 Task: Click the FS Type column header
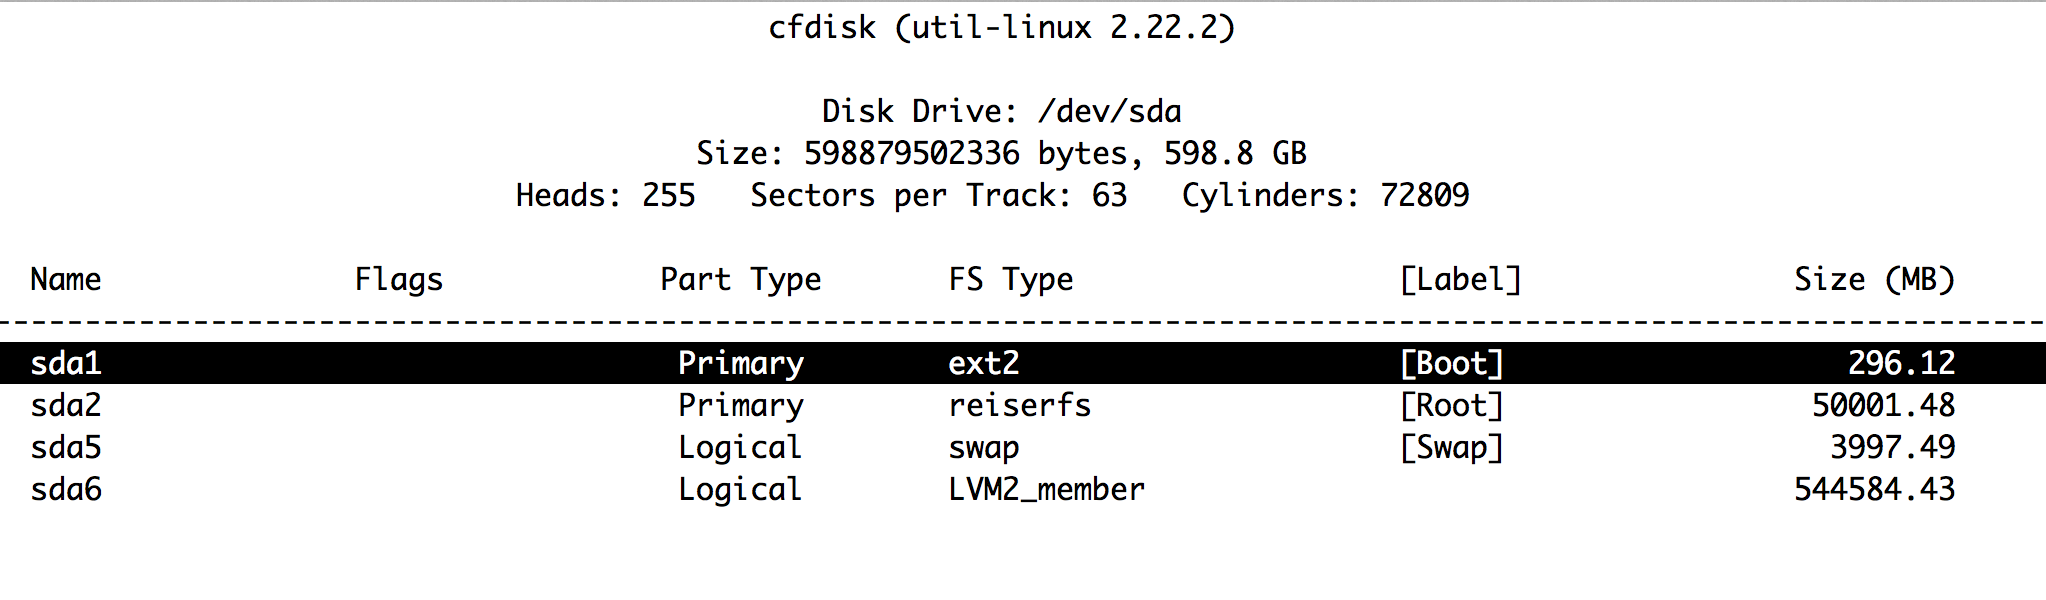pos(1010,279)
